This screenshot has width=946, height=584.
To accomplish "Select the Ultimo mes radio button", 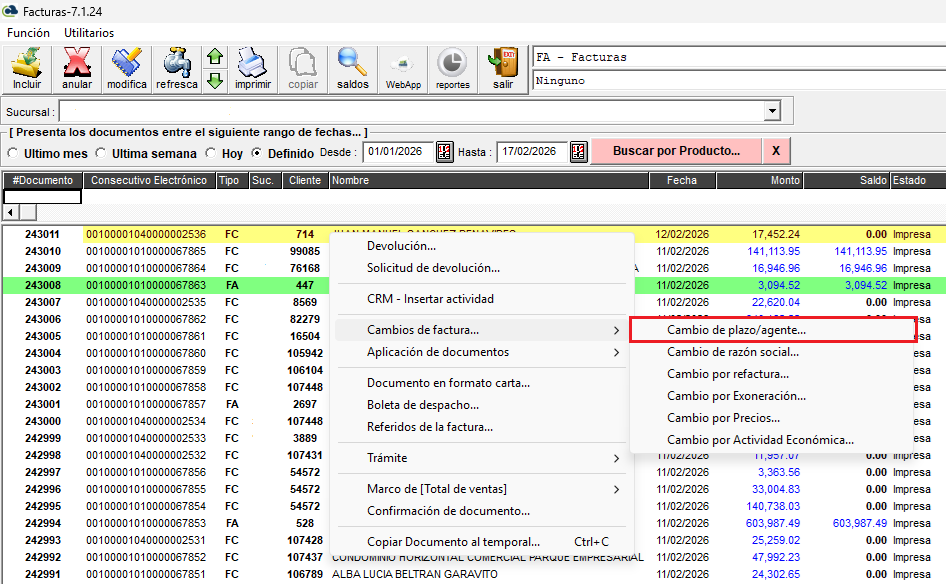I will click(14, 153).
